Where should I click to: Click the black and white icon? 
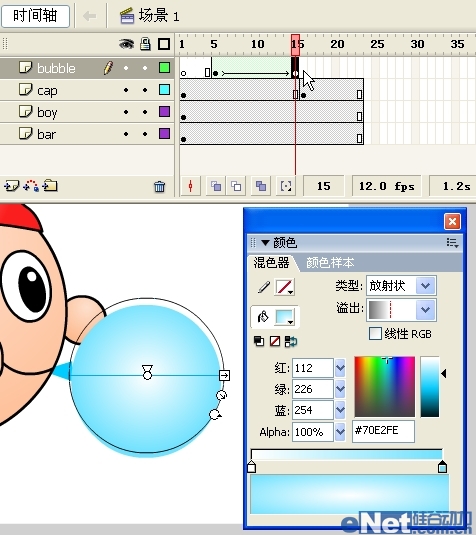click(259, 341)
